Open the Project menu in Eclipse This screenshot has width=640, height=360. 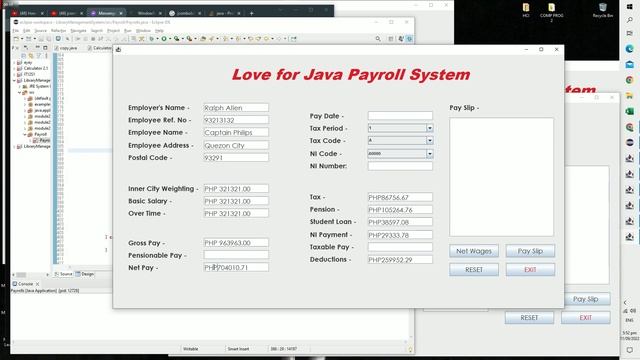(x=113, y=31)
